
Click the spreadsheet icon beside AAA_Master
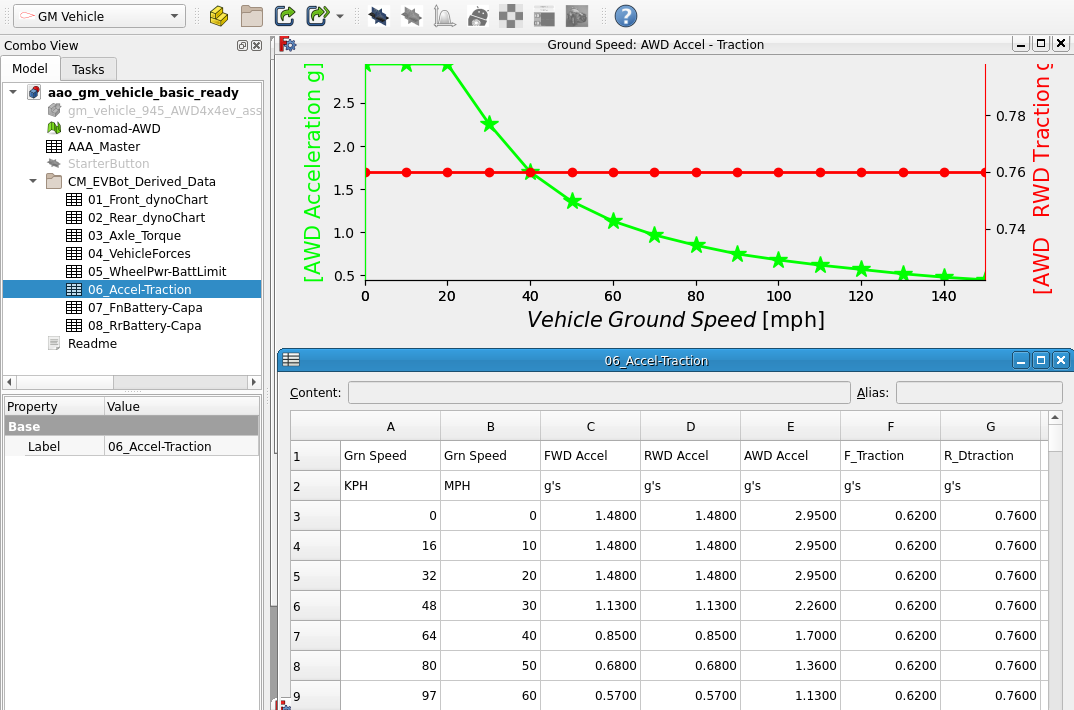coord(54,146)
